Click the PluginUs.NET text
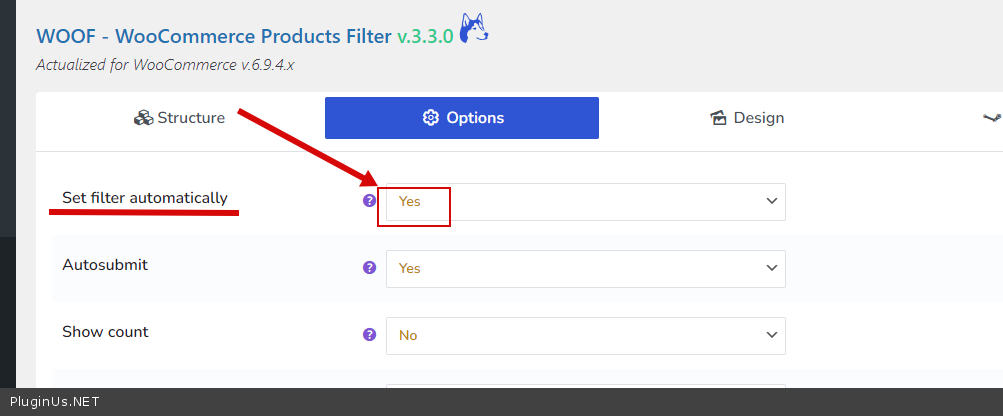This screenshot has height=416, width=1003. 54,402
